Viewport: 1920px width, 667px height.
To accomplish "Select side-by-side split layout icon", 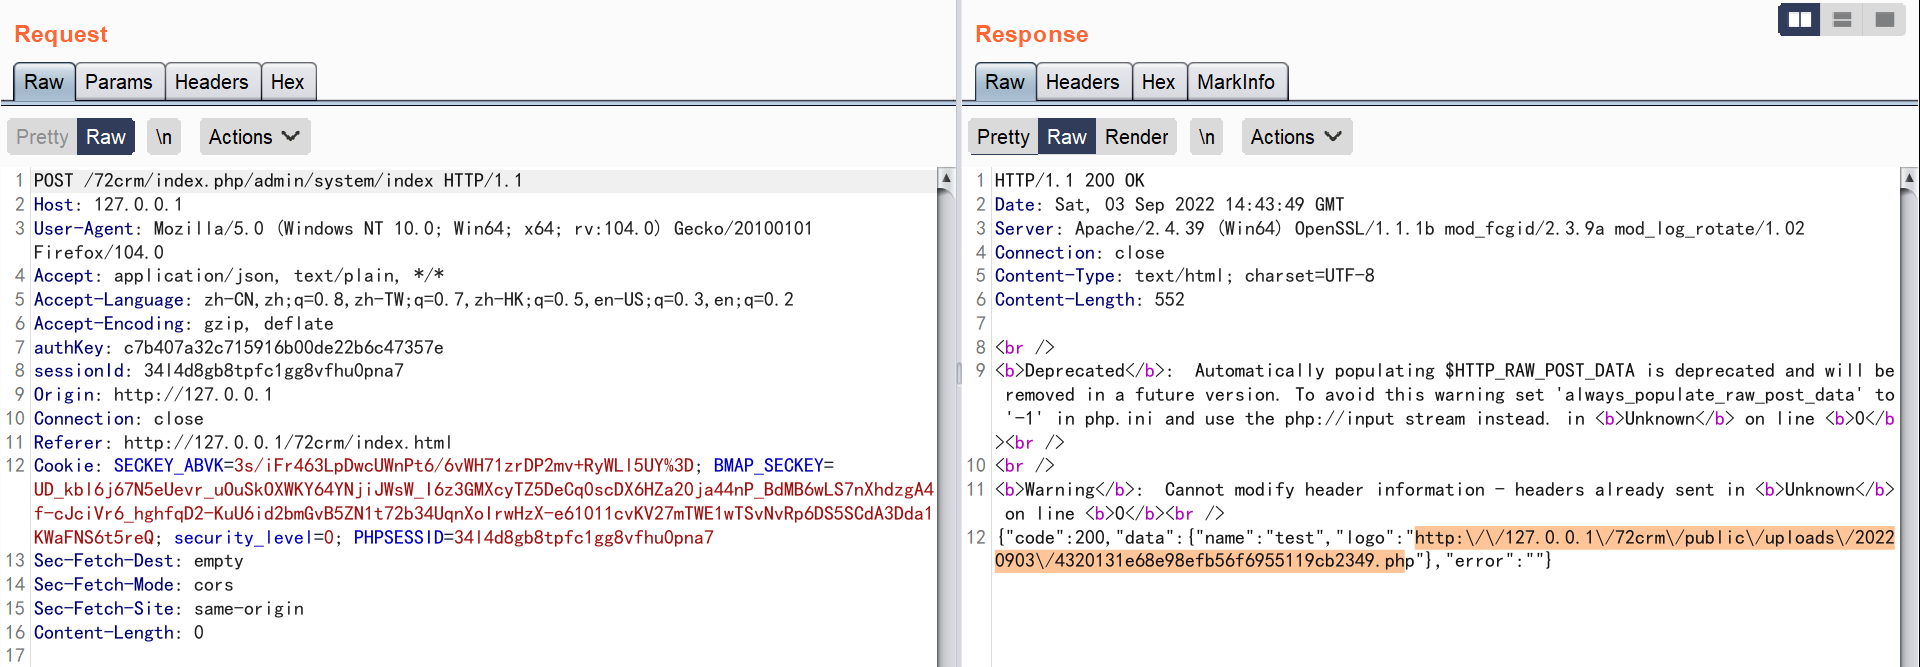I will coord(1799,20).
